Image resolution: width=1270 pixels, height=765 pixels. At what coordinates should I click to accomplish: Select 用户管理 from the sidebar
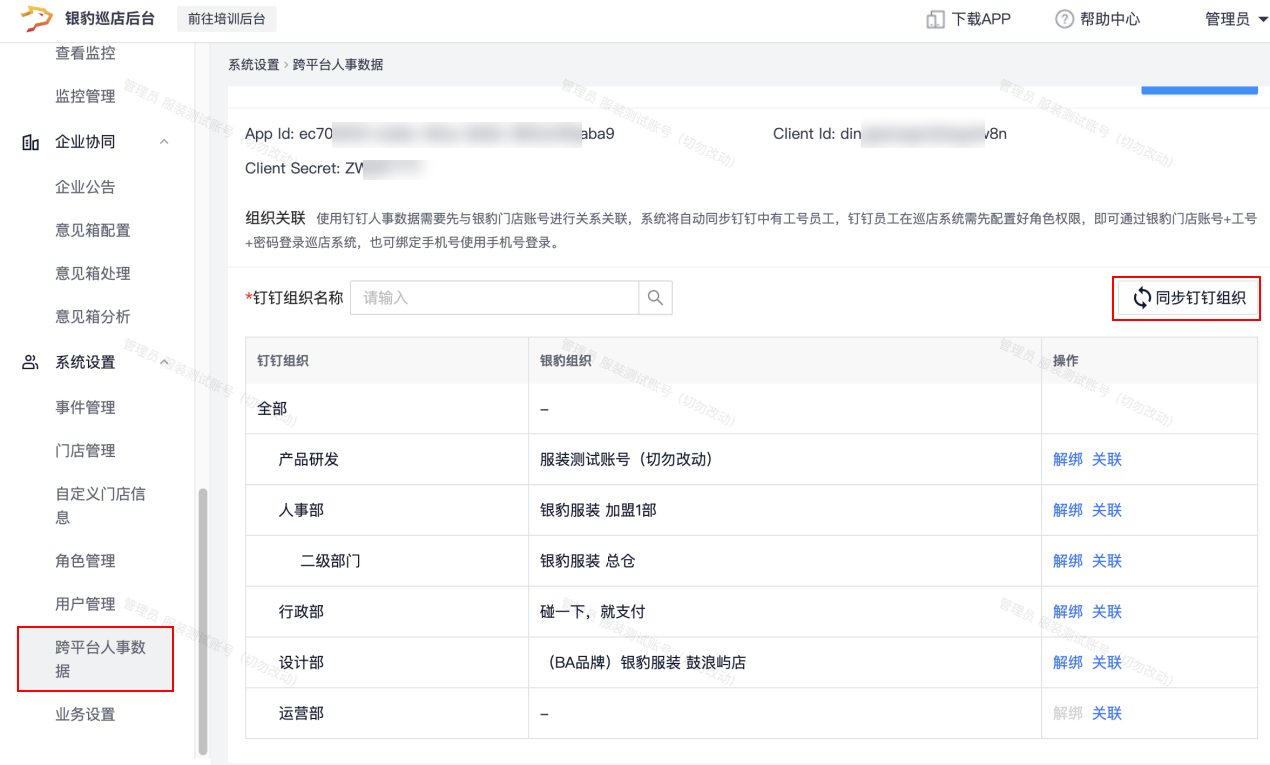click(85, 604)
